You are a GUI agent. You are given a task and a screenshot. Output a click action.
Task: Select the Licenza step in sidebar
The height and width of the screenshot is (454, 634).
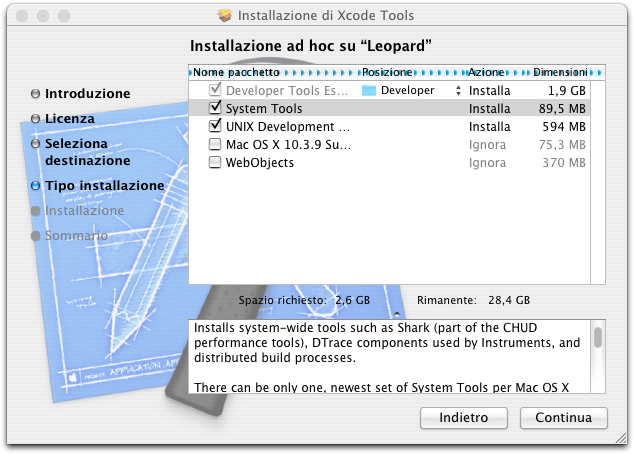70,118
